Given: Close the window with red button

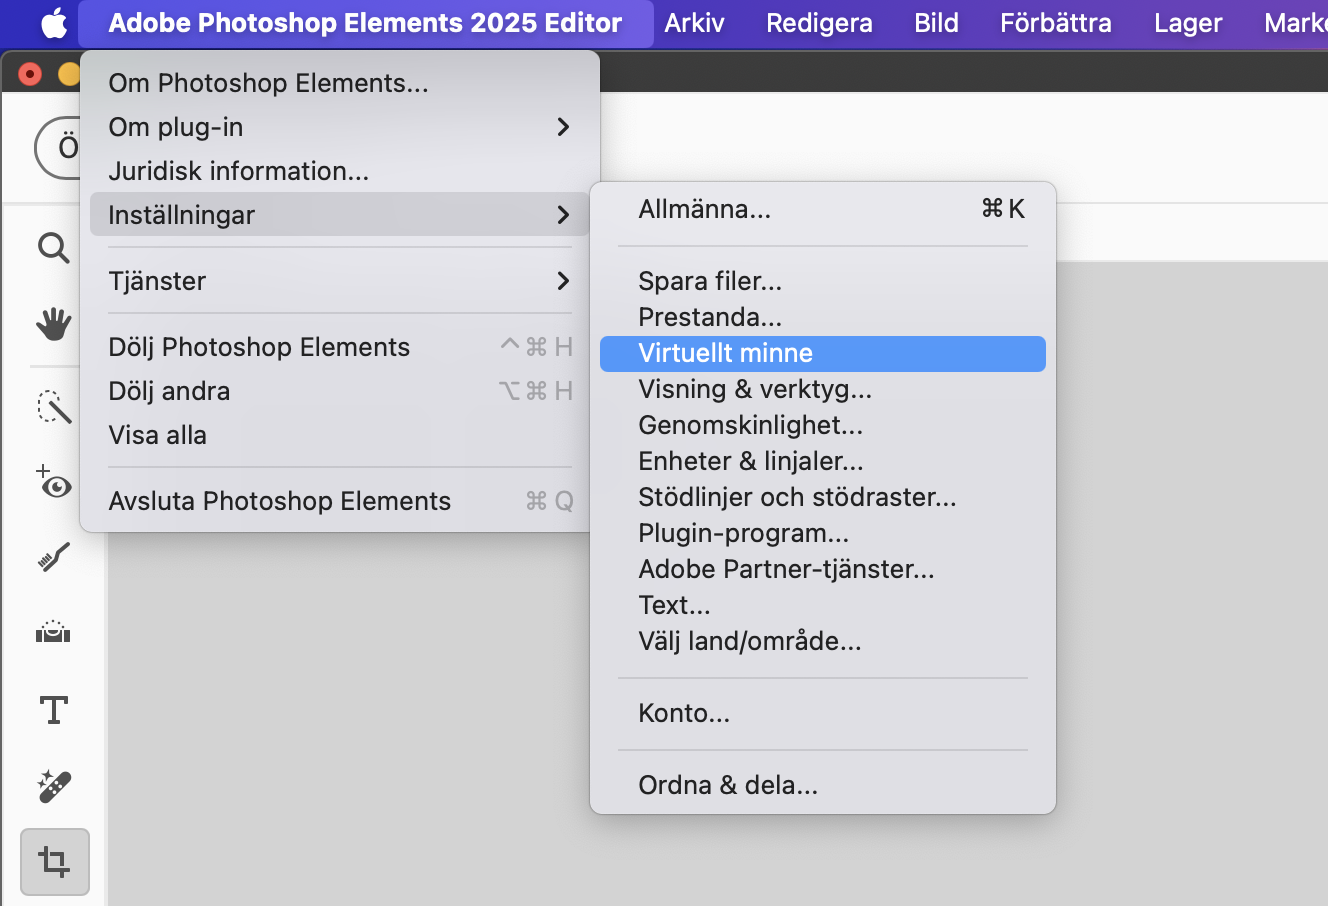Looking at the screenshot, I should point(31,74).
